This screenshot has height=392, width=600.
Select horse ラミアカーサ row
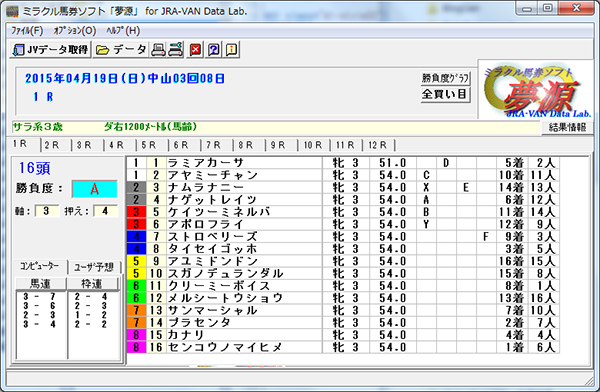(x=342, y=163)
